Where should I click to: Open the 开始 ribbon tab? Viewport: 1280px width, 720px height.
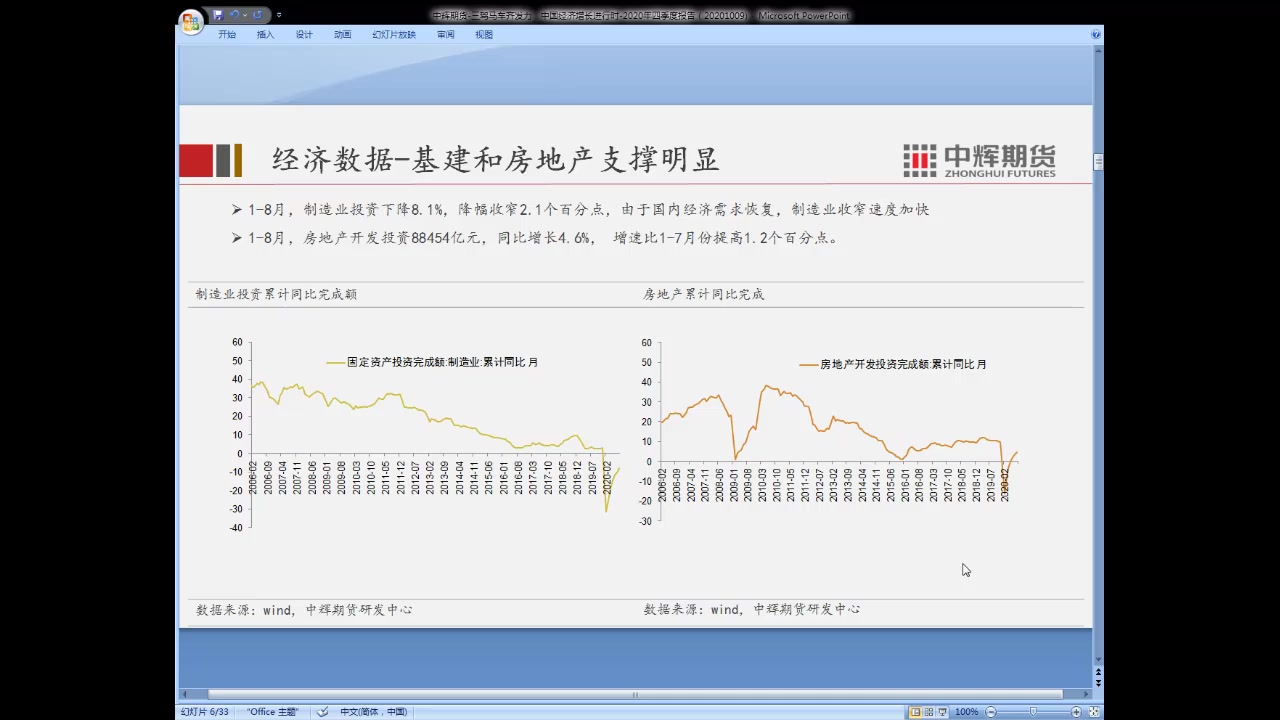pos(227,34)
